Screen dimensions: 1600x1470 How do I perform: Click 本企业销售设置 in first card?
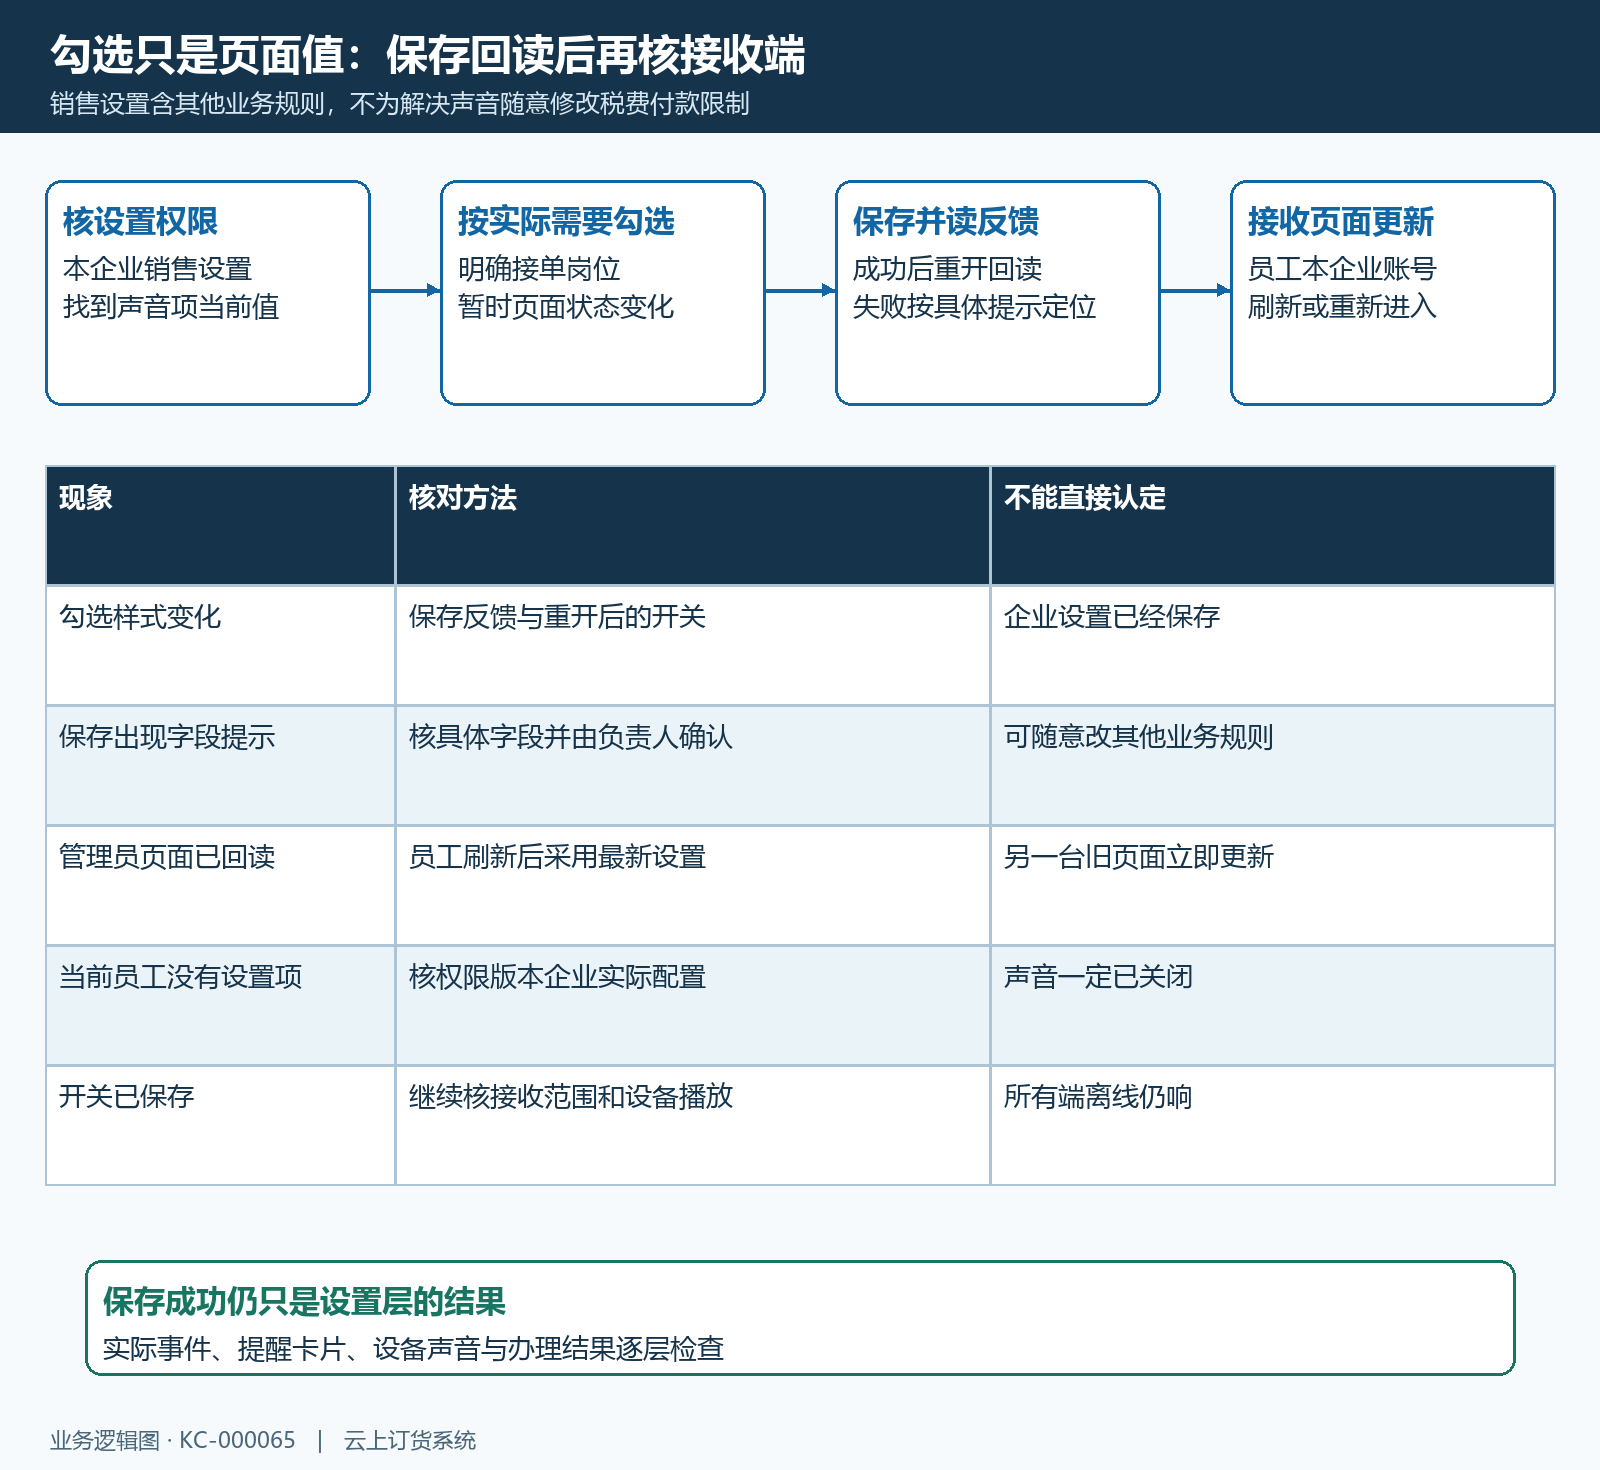(x=157, y=269)
